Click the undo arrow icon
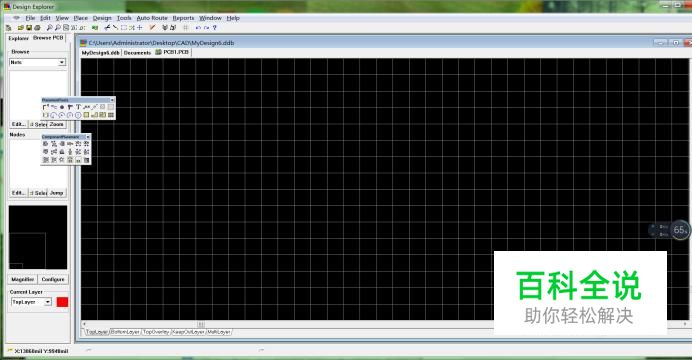The width and height of the screenshot is (692, 360). click(199, 28)
